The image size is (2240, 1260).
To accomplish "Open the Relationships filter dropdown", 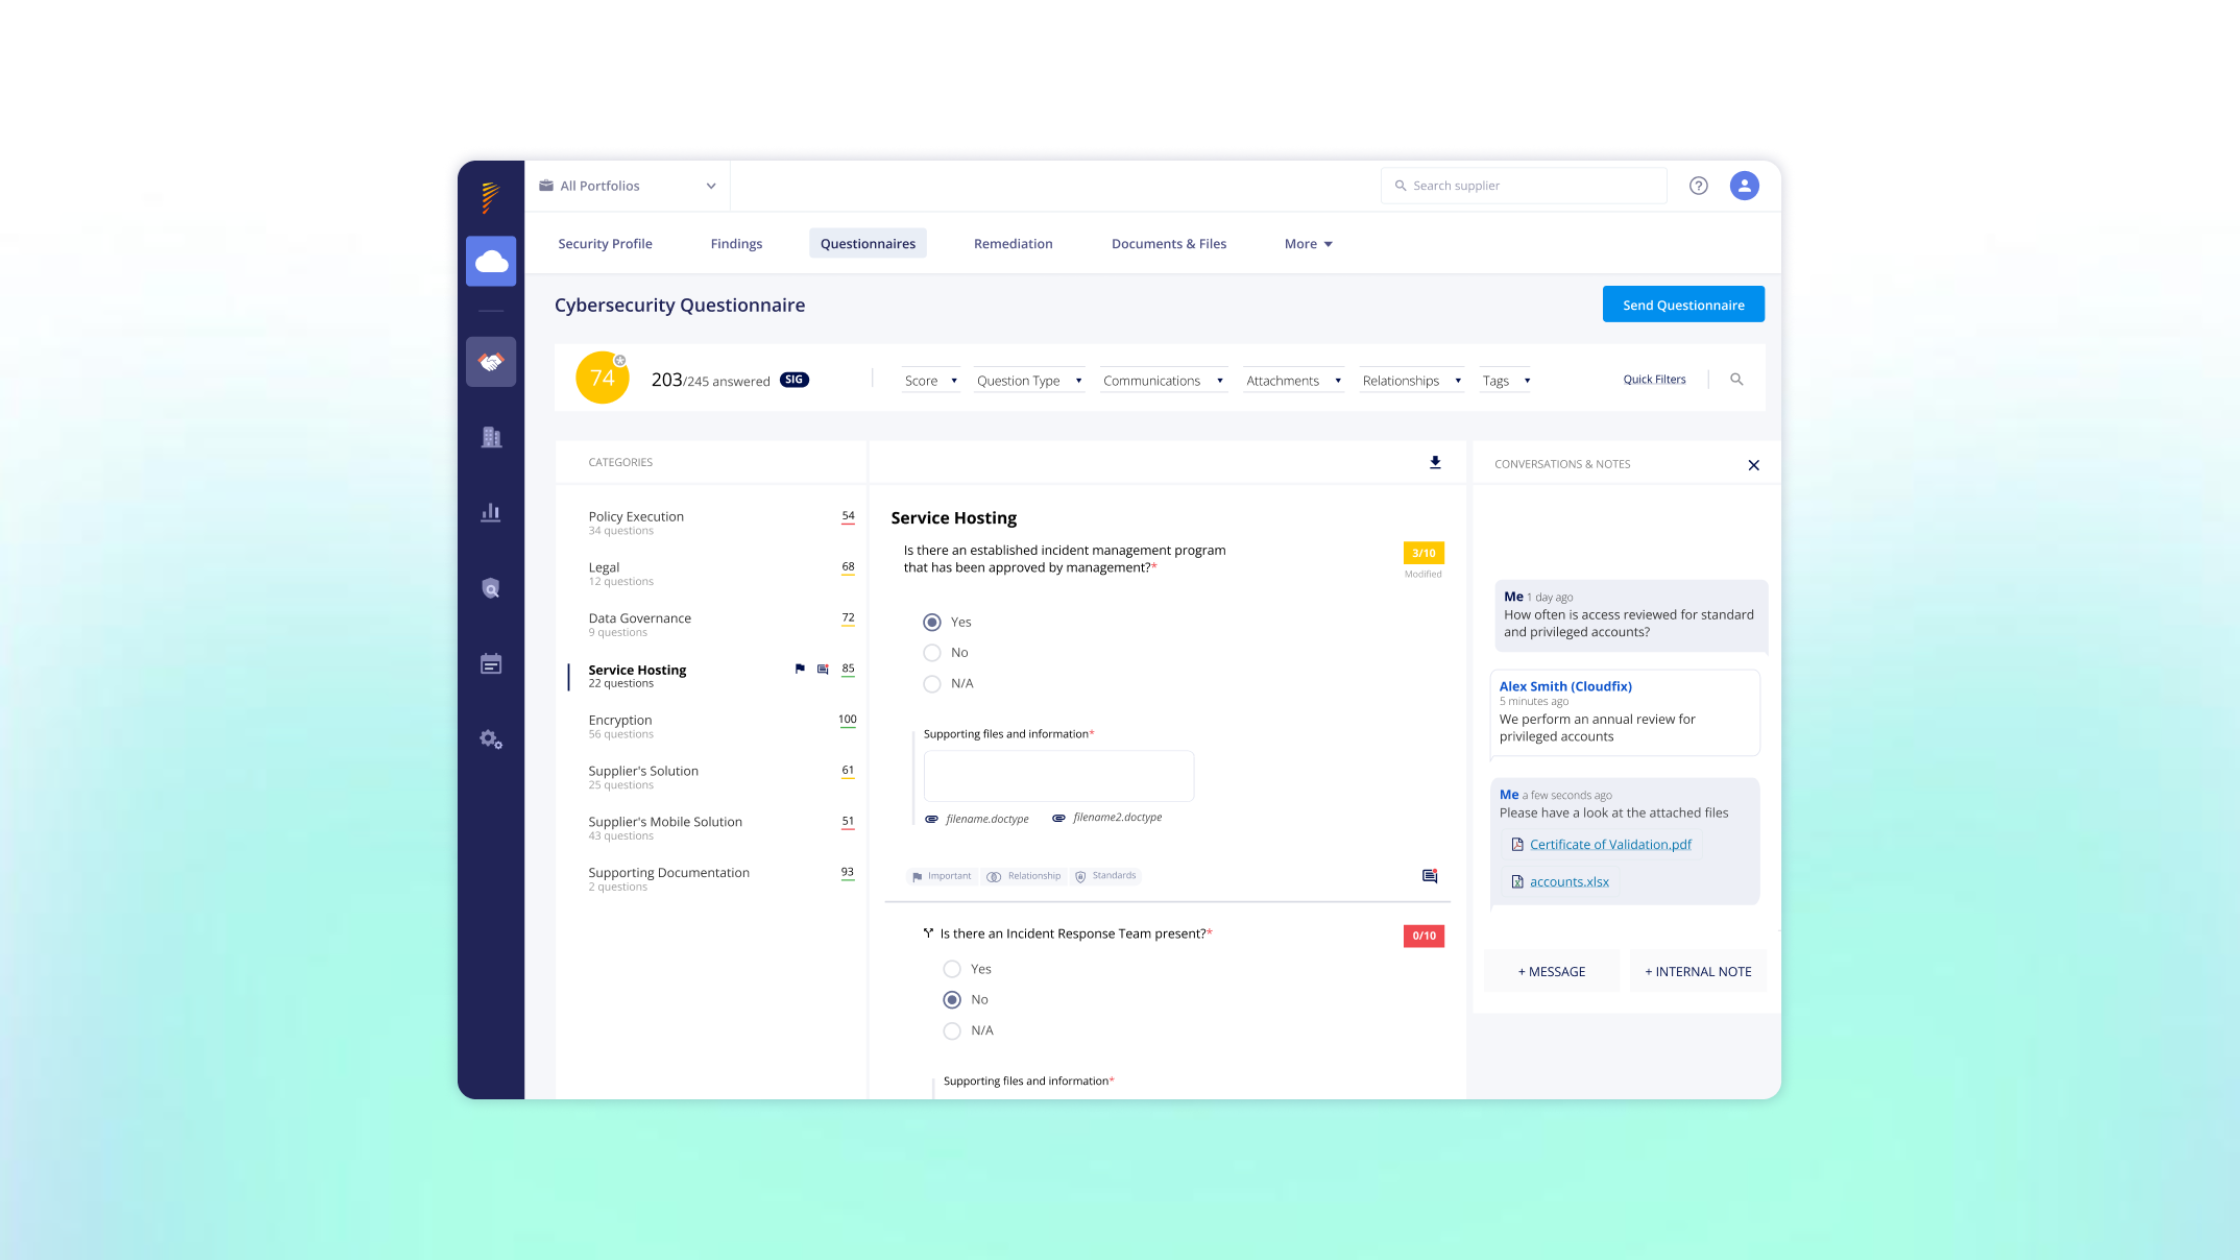I will pyautogui.click(x=1411, y=381).
